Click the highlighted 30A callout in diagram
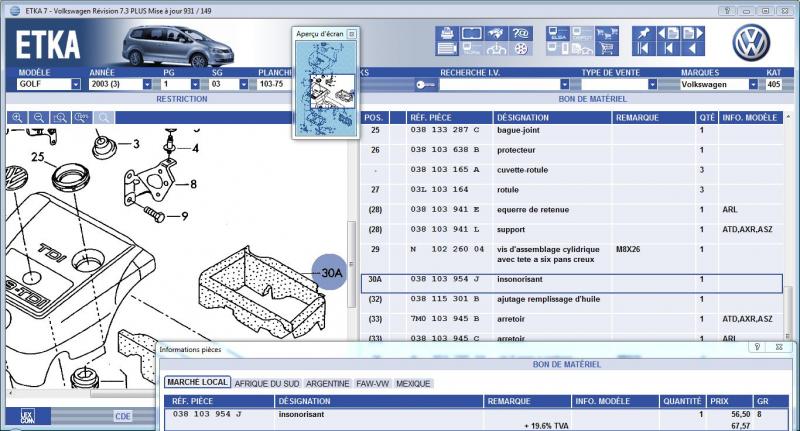The image size is (800, 431). click(330, 272)
